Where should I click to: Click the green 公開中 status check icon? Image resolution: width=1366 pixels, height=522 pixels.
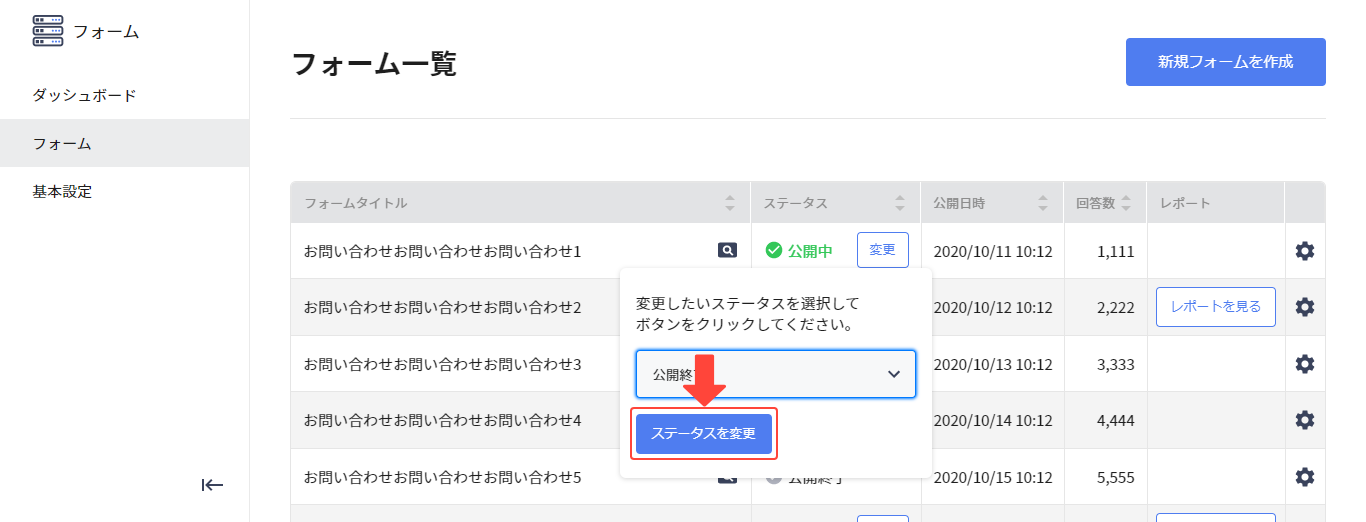click(774, 251)
